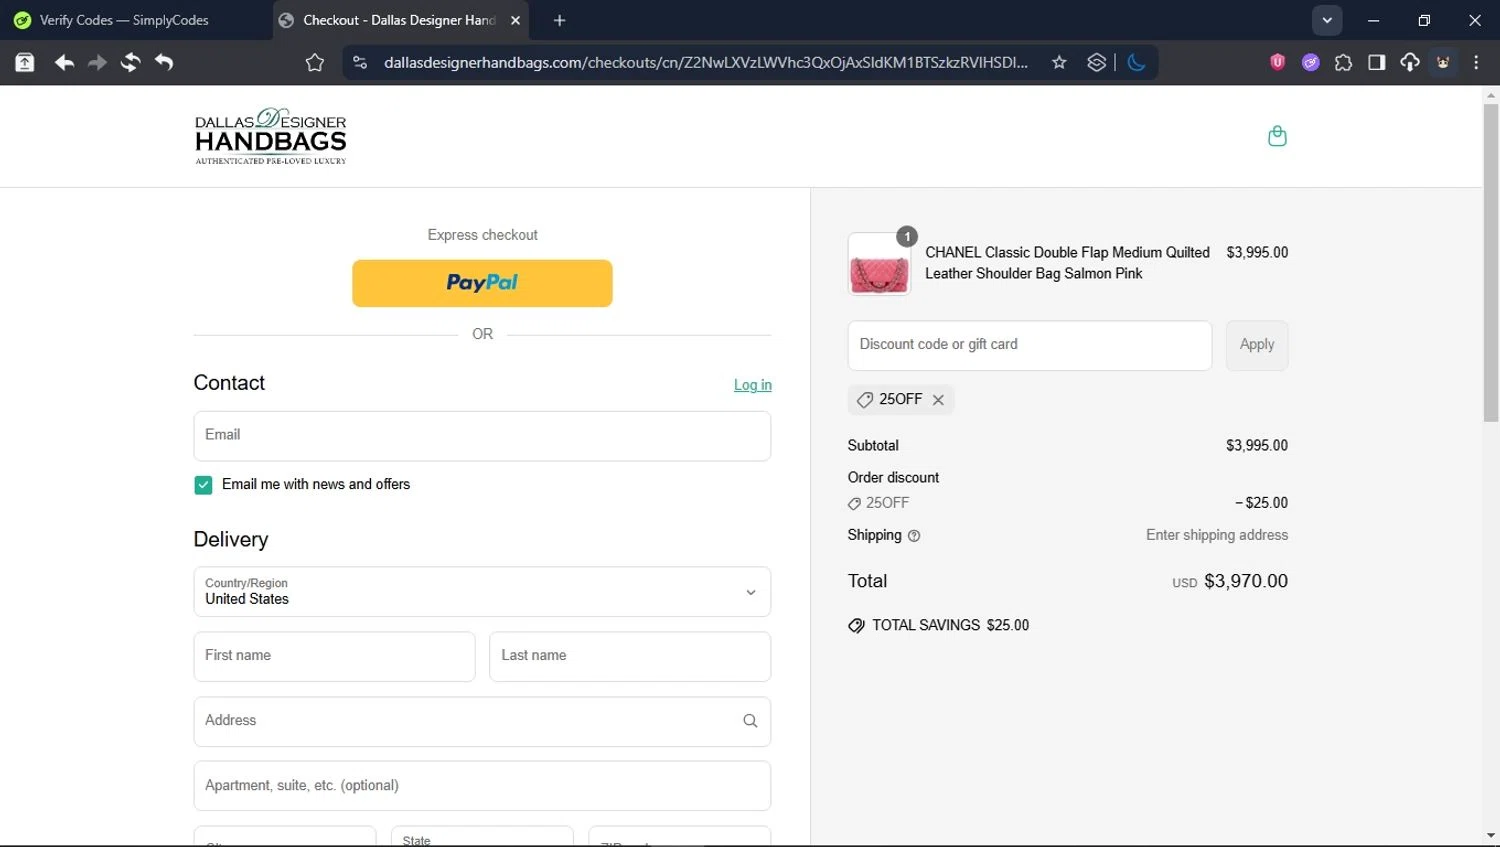Click the address search magnifier icon

tap(750, 721)
